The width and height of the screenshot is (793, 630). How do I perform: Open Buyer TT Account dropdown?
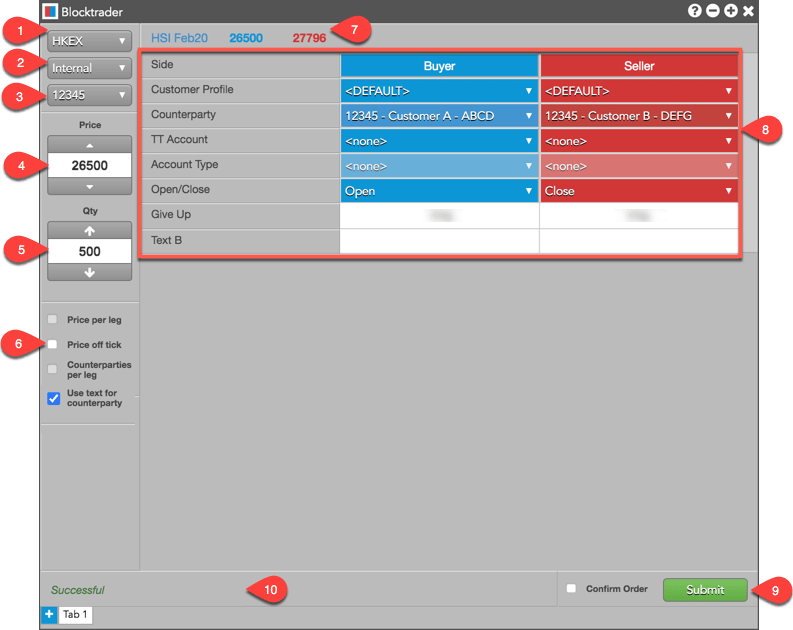tap(439, 141)
